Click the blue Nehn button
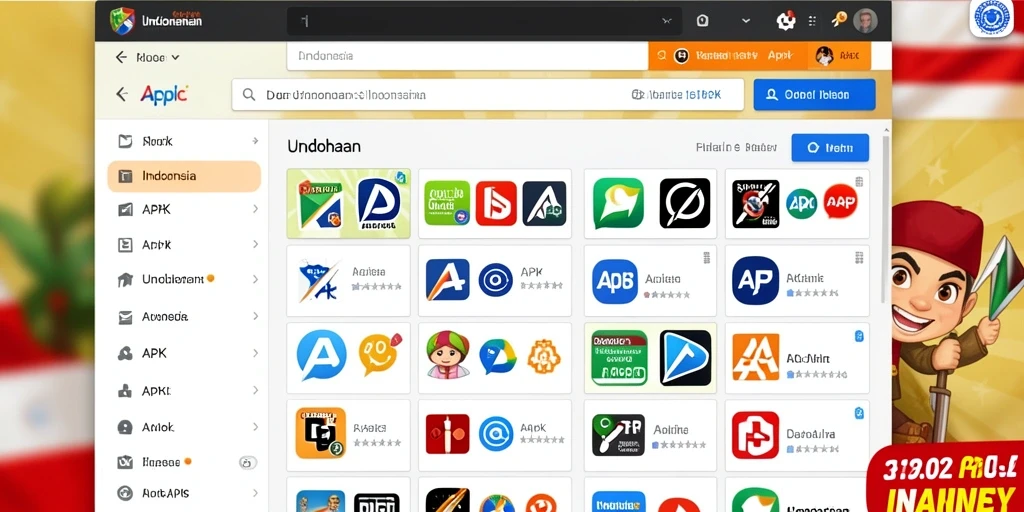 coord(830,148)
